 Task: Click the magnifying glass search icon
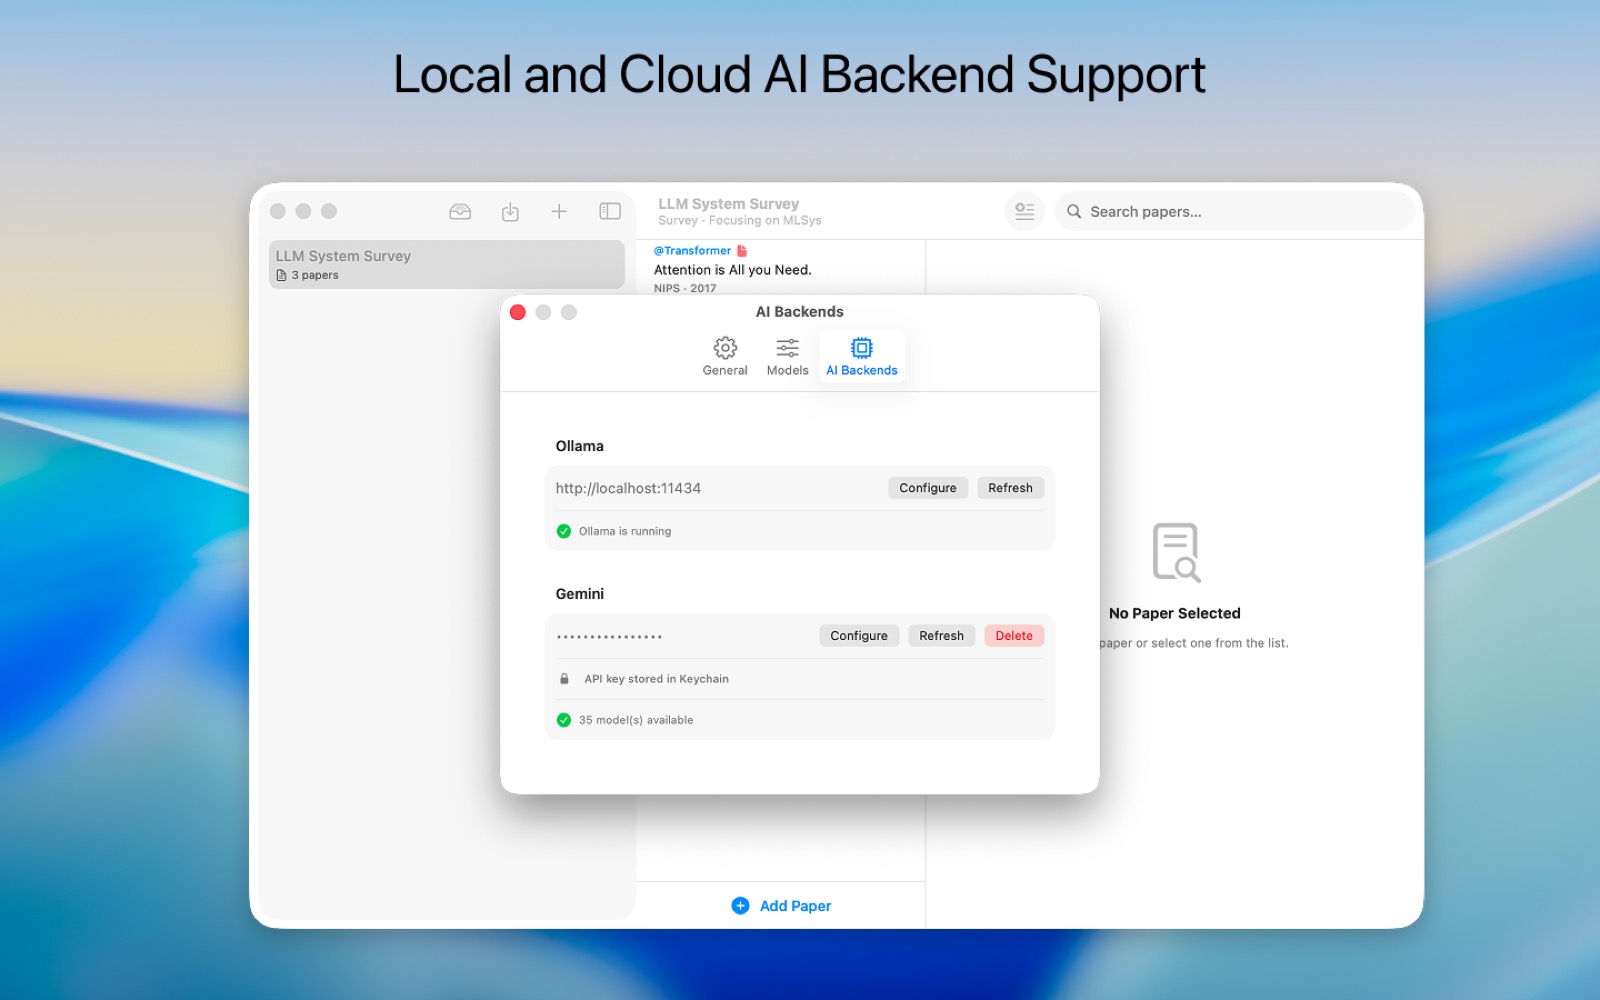pyautogui.click(x=1074, y=212)
